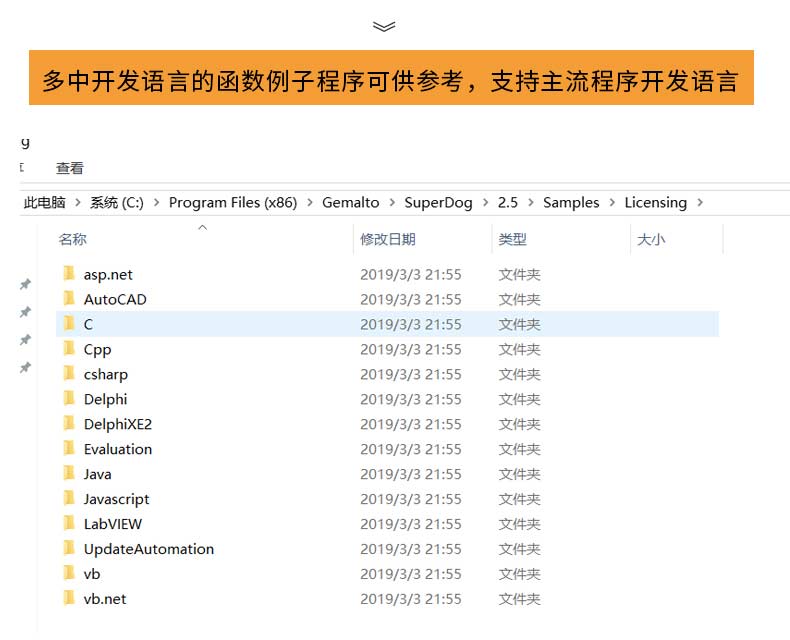
Task: Expand breadcrumb arrow after Samples
Action: coord(612,203)
